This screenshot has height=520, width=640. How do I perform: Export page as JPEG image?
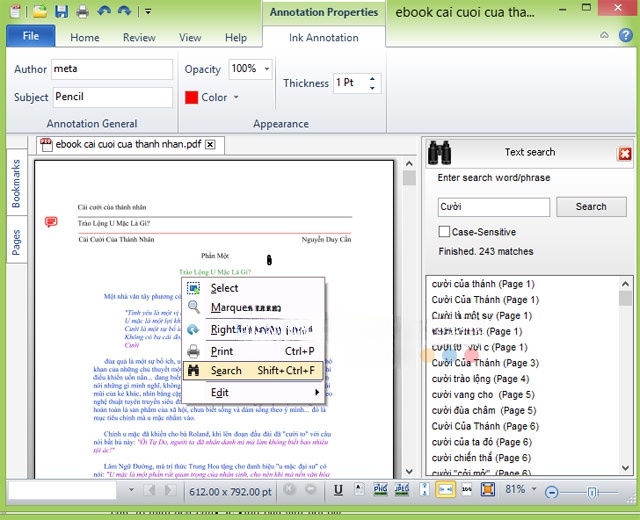[402, 489]
